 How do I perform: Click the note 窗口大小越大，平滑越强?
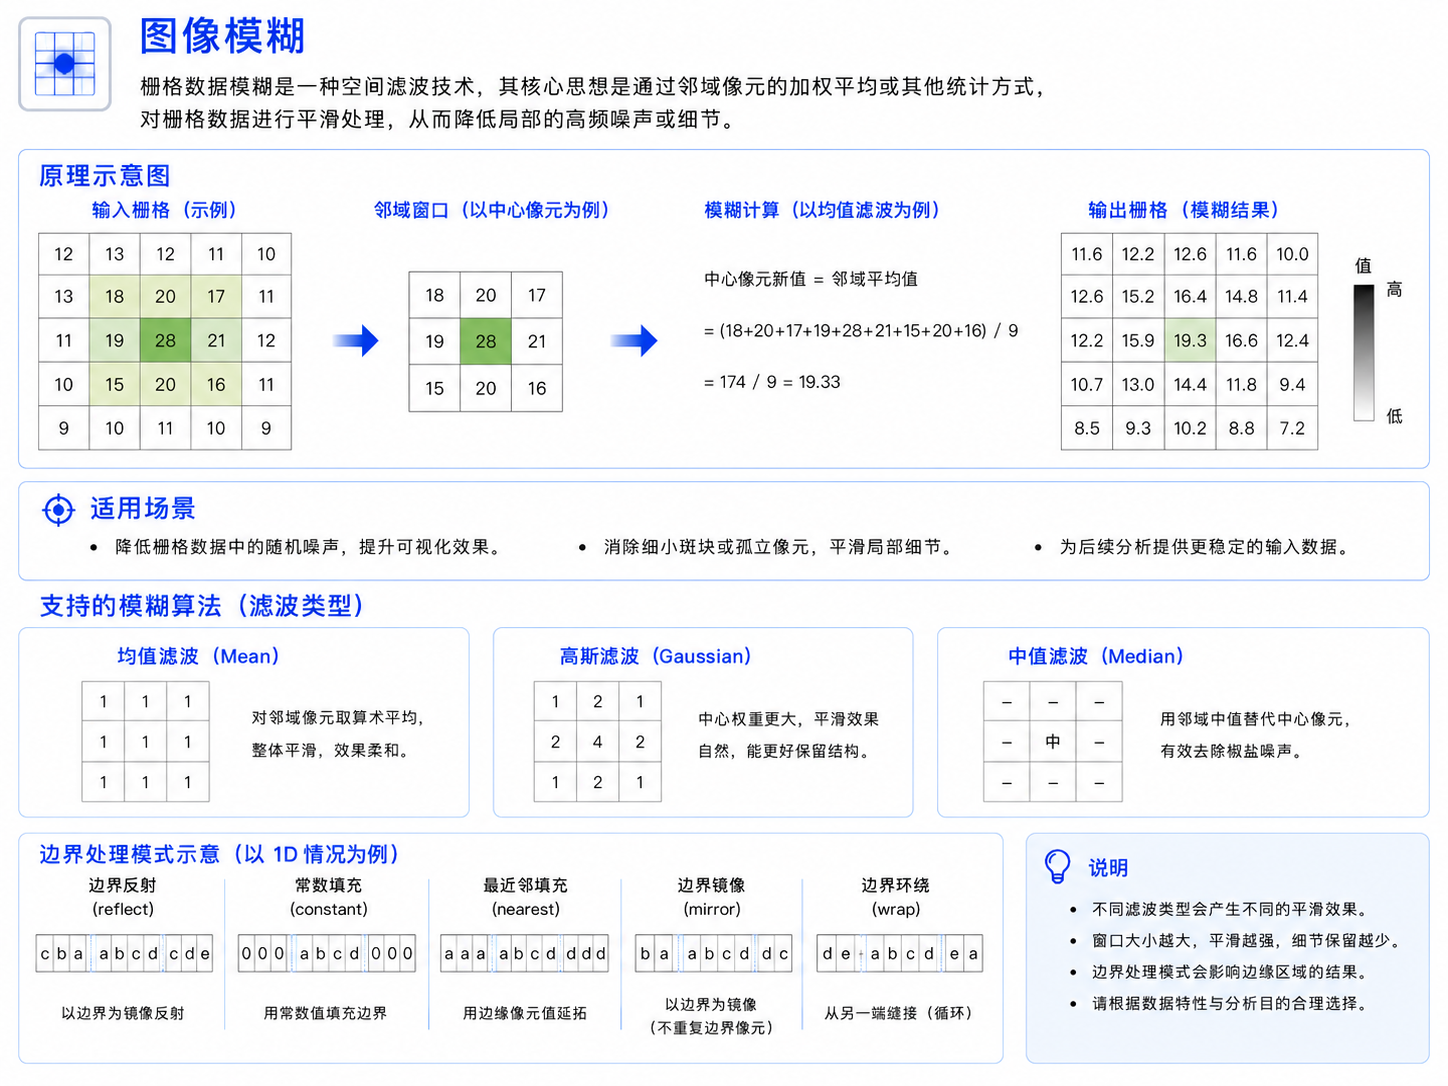click(x=1246, y=941)
